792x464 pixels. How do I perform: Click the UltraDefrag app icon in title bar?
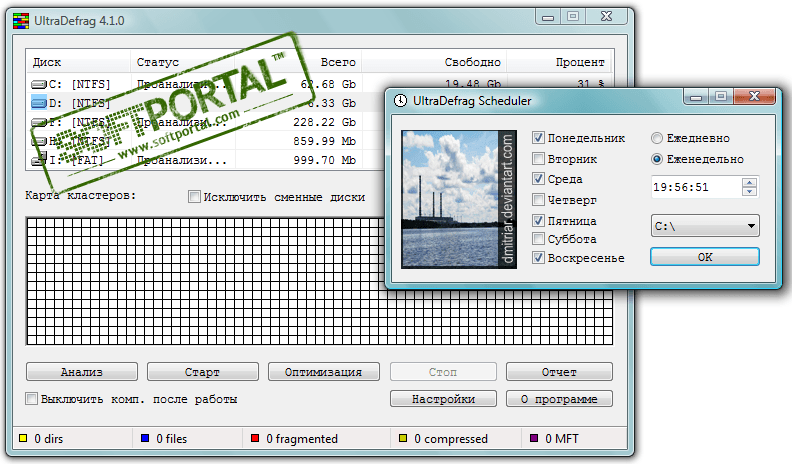21,21
